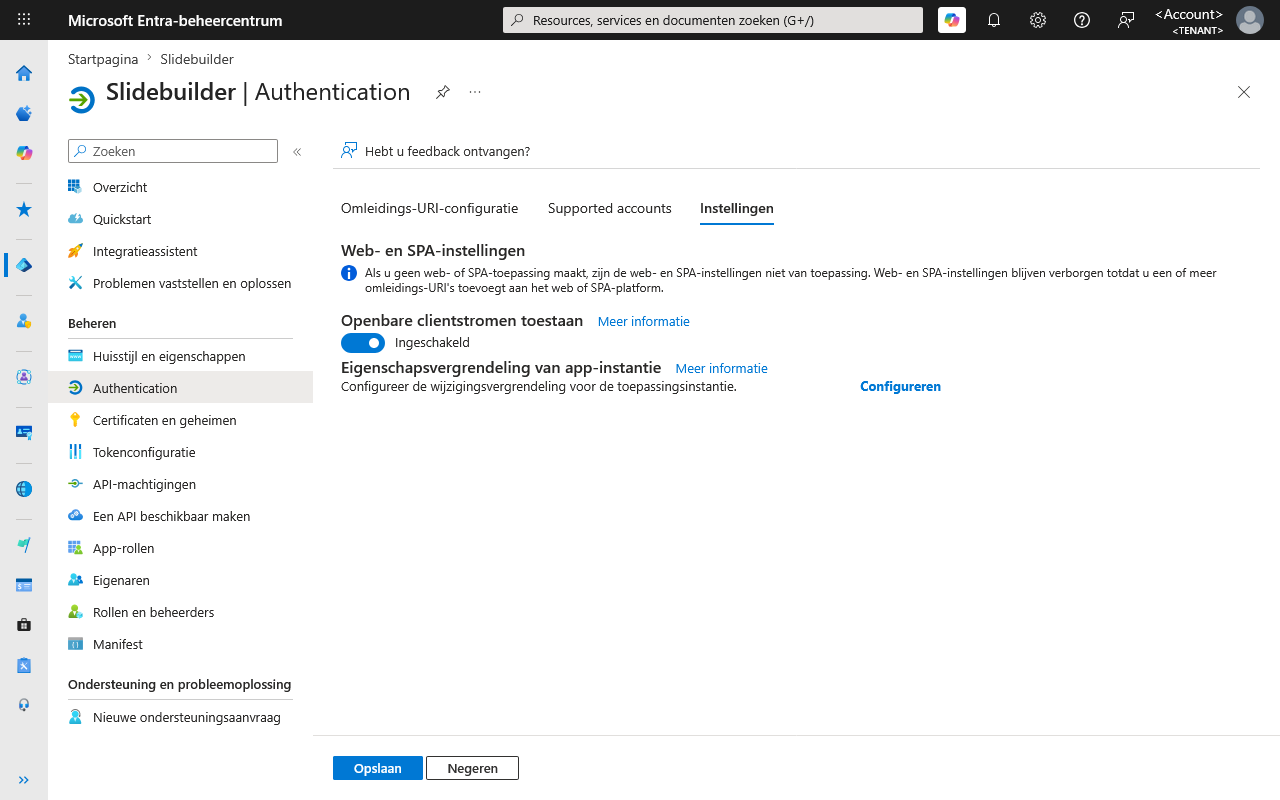Viewport: 1280px width, 800px height.
Task: Open the account avatar menu
Action: point(1250,20)
